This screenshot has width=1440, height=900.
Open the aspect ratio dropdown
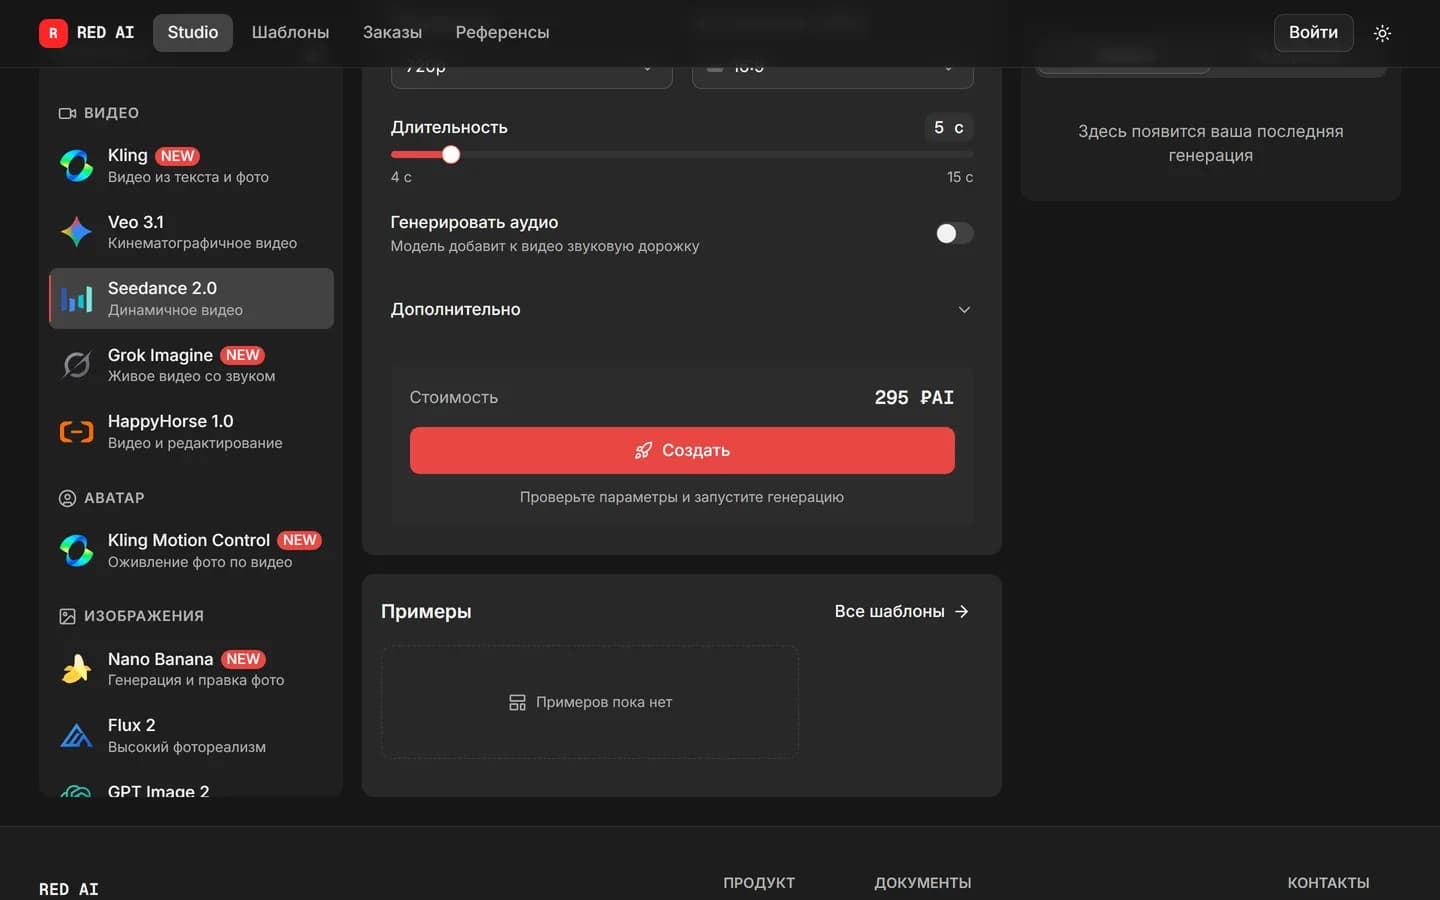(x=832, y=76)
